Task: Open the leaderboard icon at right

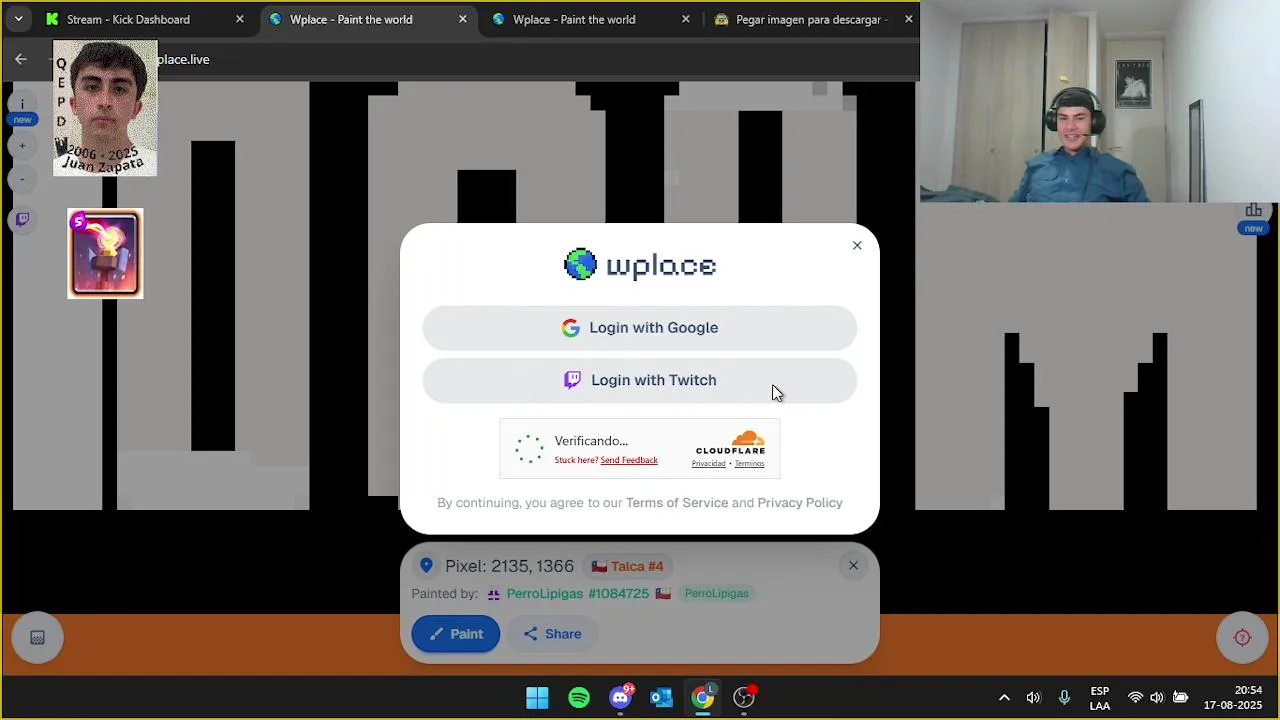Action: tap(1253, 210)
